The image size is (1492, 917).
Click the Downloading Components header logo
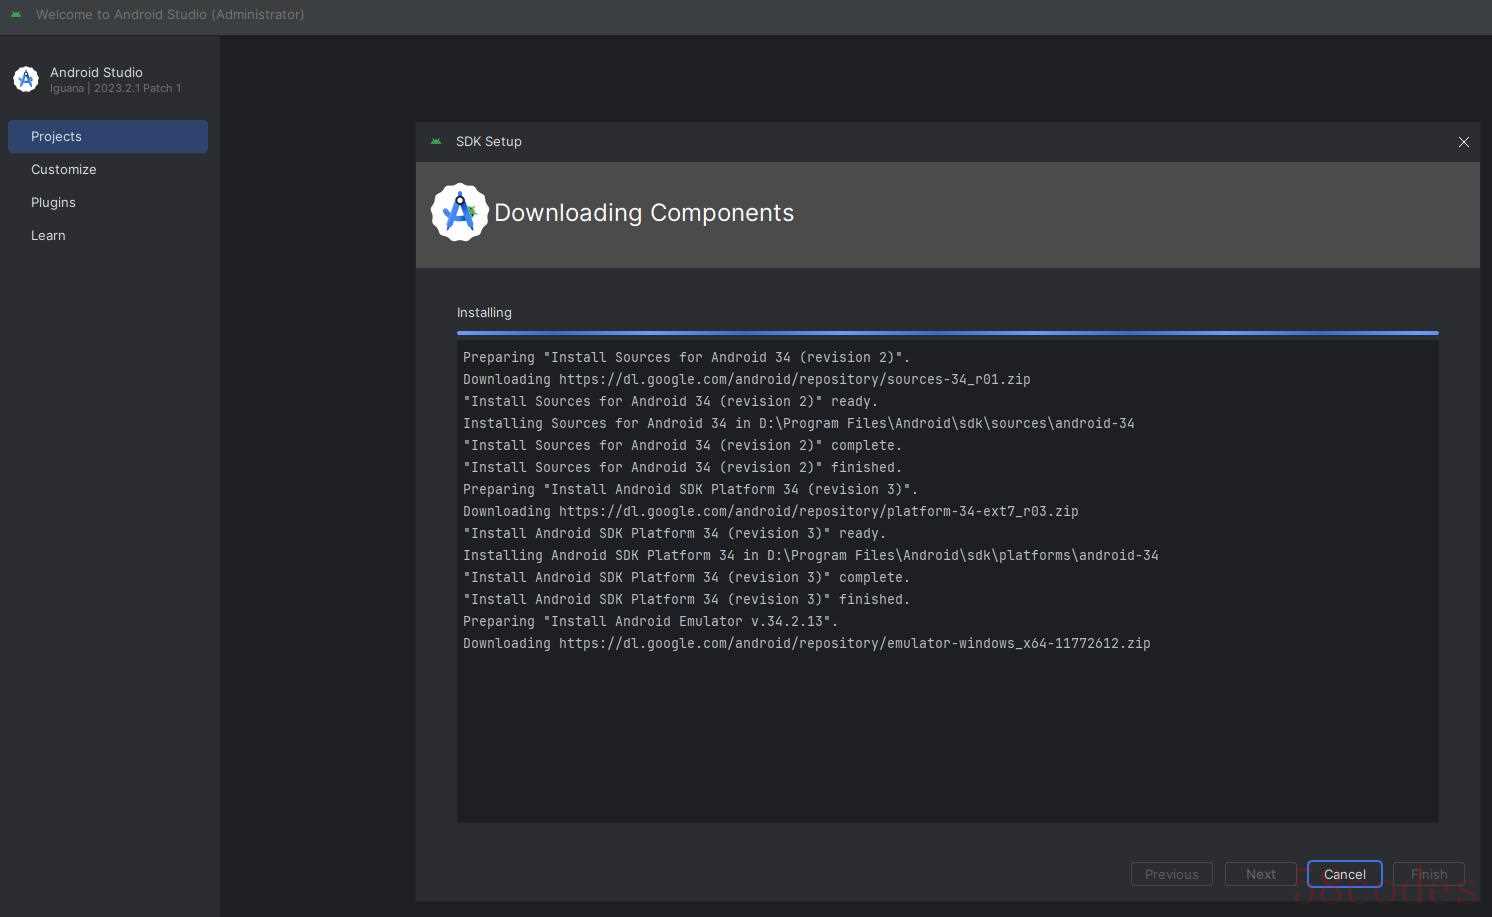click(x=460, y=212)
